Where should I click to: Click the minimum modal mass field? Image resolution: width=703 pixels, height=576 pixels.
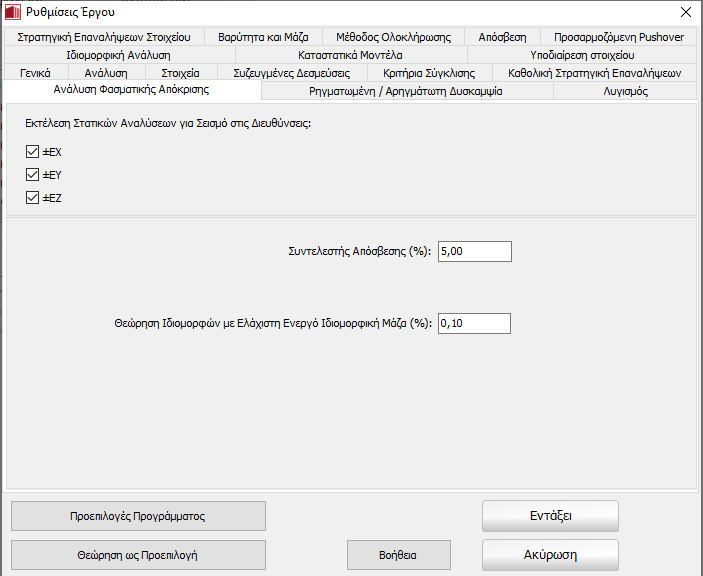coord(473,323)
